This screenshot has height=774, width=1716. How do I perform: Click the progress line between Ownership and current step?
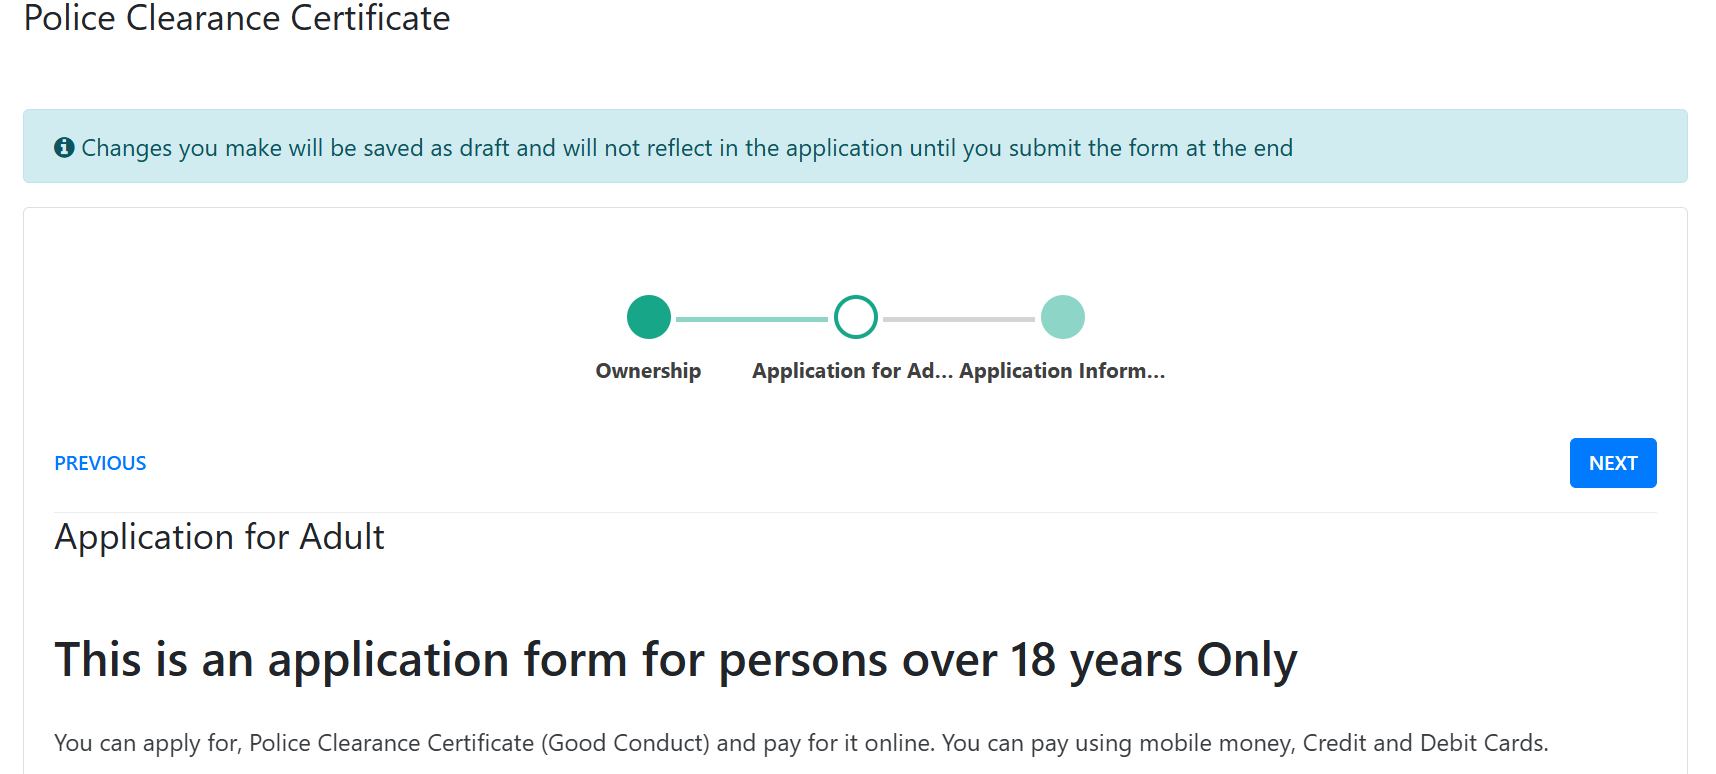click(x=752, y=316)
